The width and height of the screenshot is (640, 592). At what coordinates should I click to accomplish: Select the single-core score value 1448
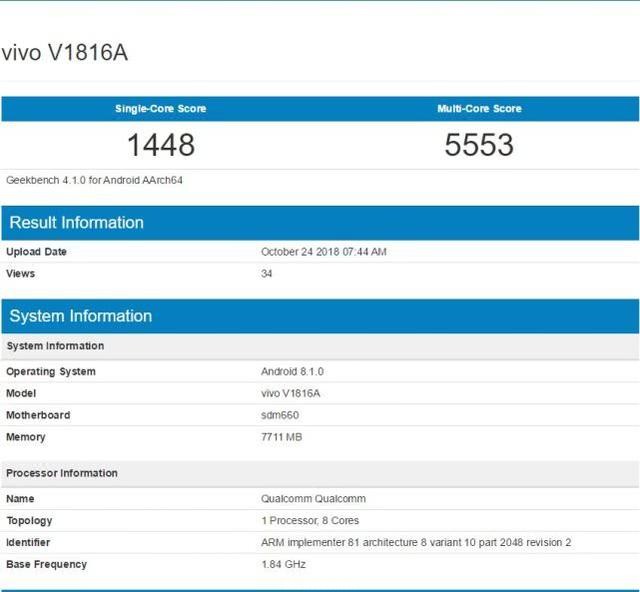pyautogui.click(x=161, y=145)
